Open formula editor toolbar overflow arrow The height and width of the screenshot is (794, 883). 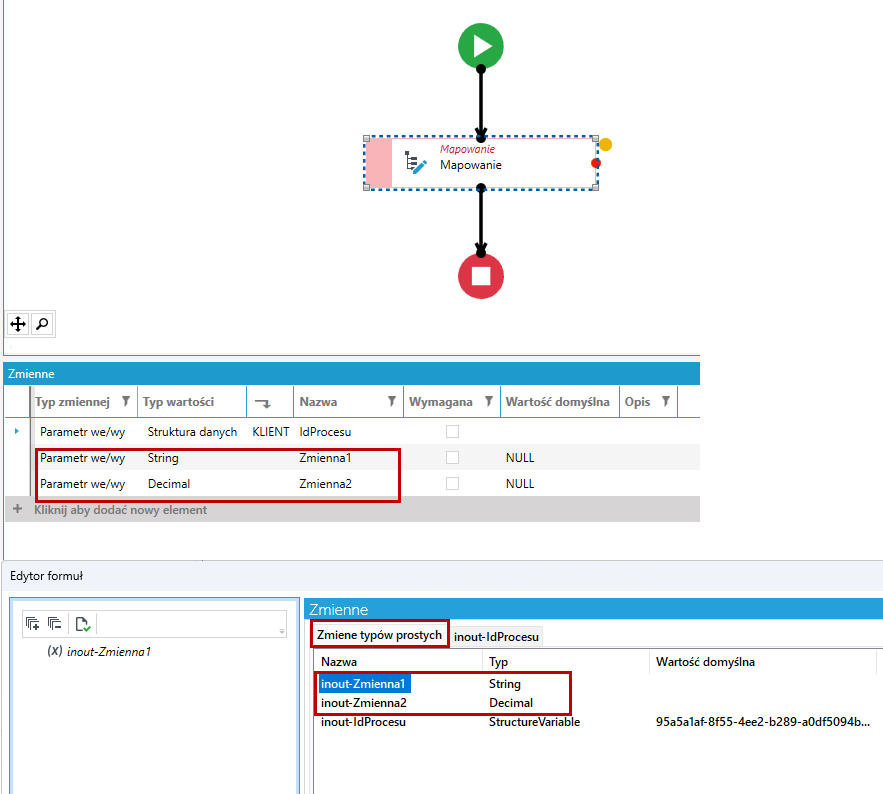(x=282, y=631)
